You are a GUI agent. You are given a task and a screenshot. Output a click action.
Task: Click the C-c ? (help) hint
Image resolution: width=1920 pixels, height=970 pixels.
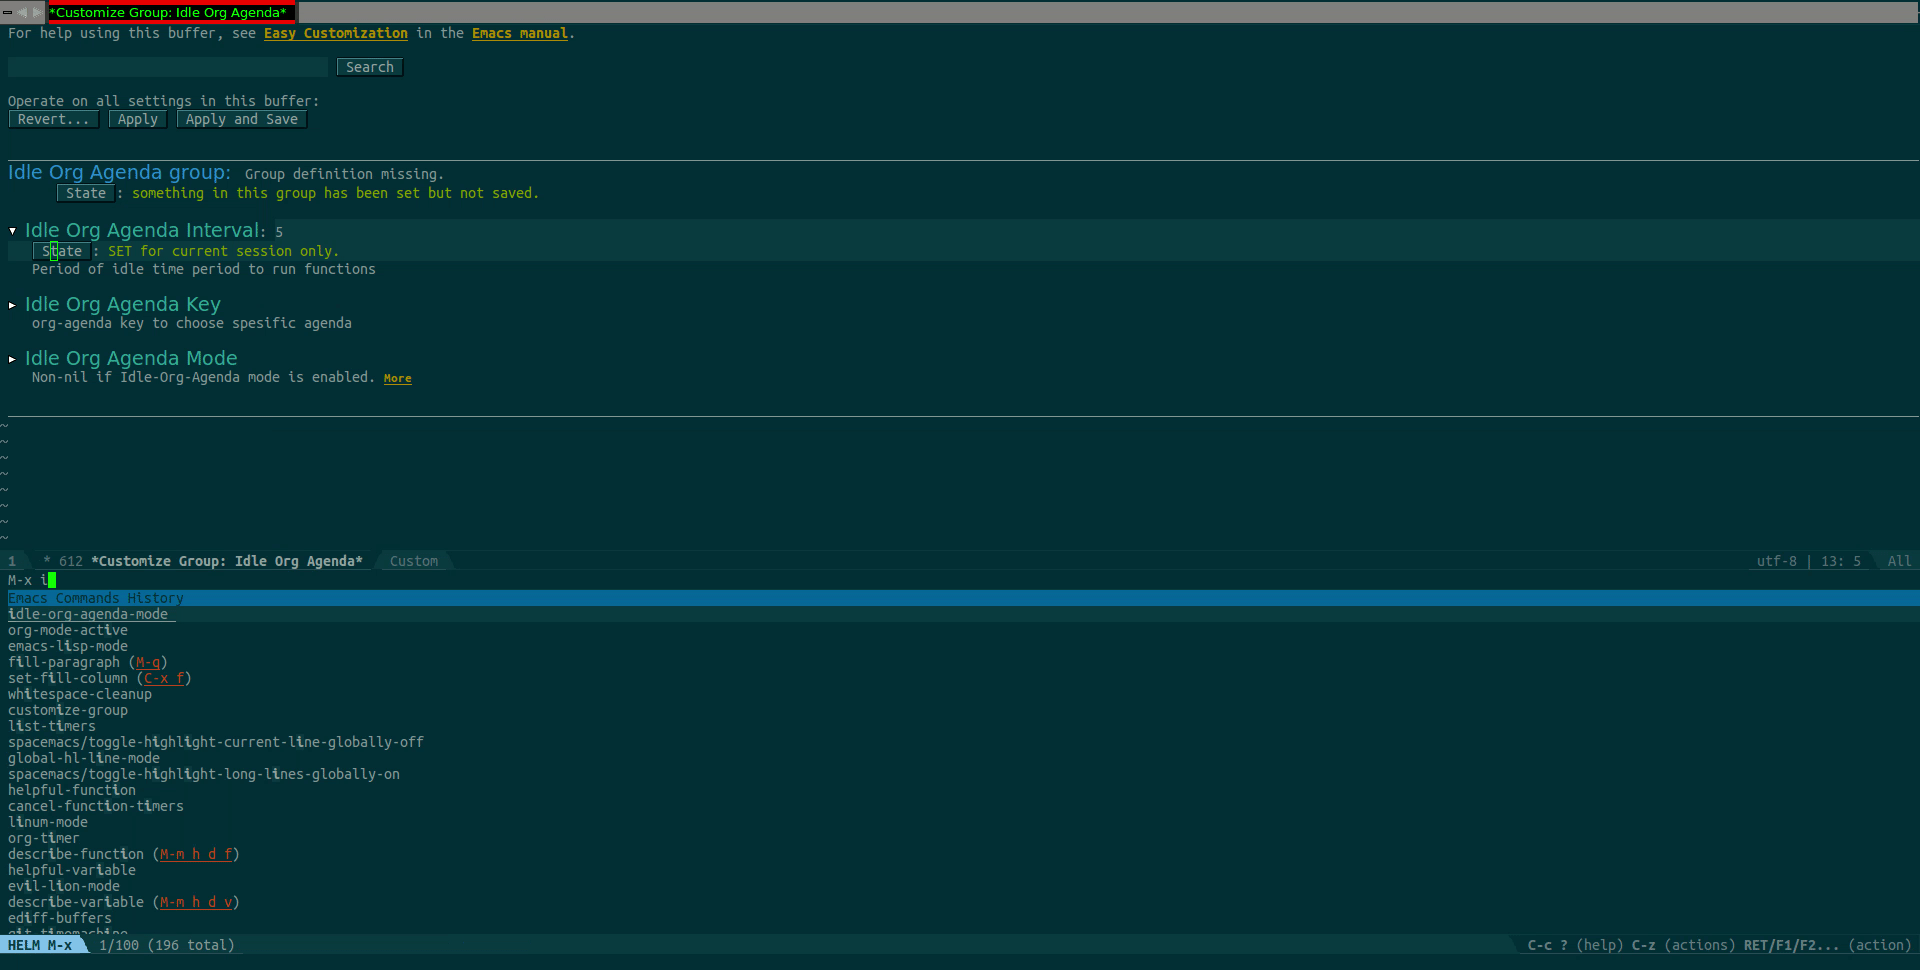point(1575,945)
